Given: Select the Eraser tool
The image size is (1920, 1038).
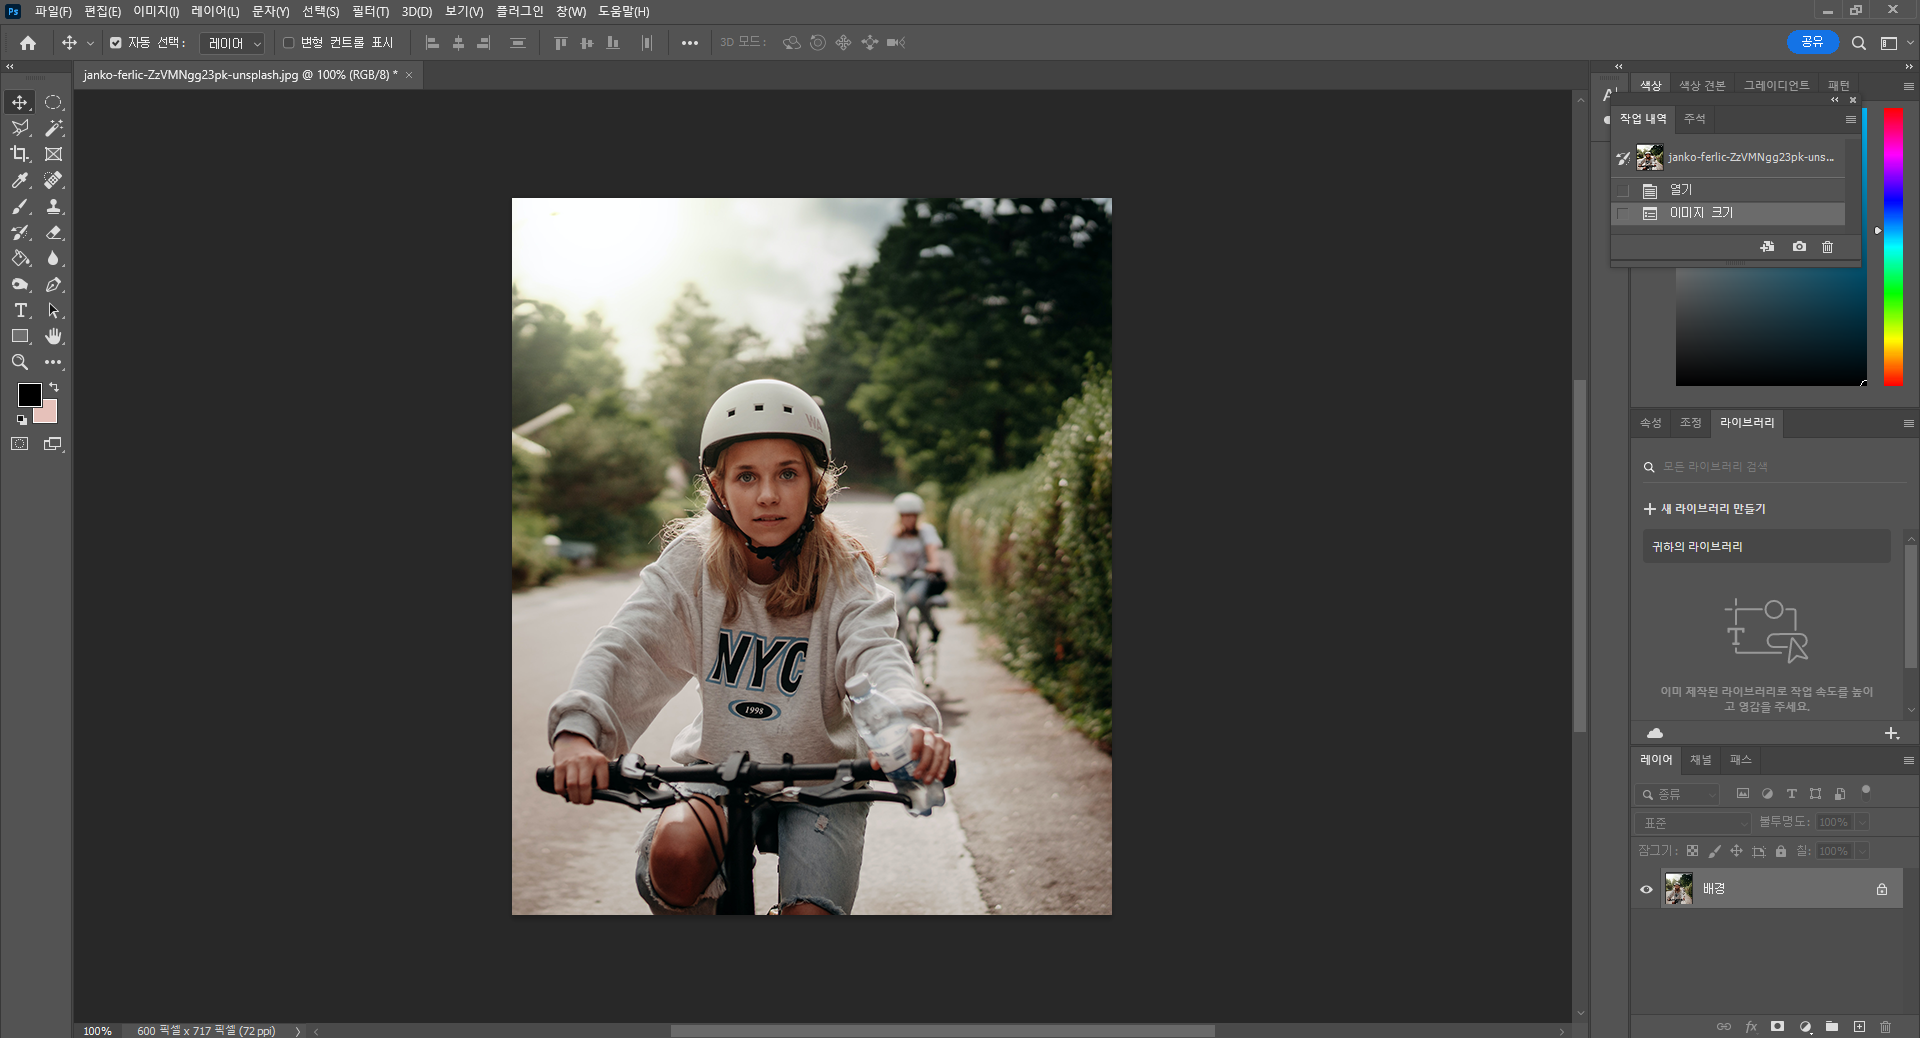Looking at the screenshot, I should (54, 232).
